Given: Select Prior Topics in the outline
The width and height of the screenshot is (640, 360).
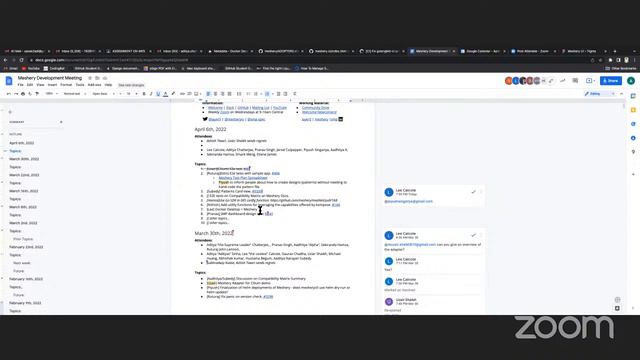Looking at the screenshot, I should coord(23,239).
